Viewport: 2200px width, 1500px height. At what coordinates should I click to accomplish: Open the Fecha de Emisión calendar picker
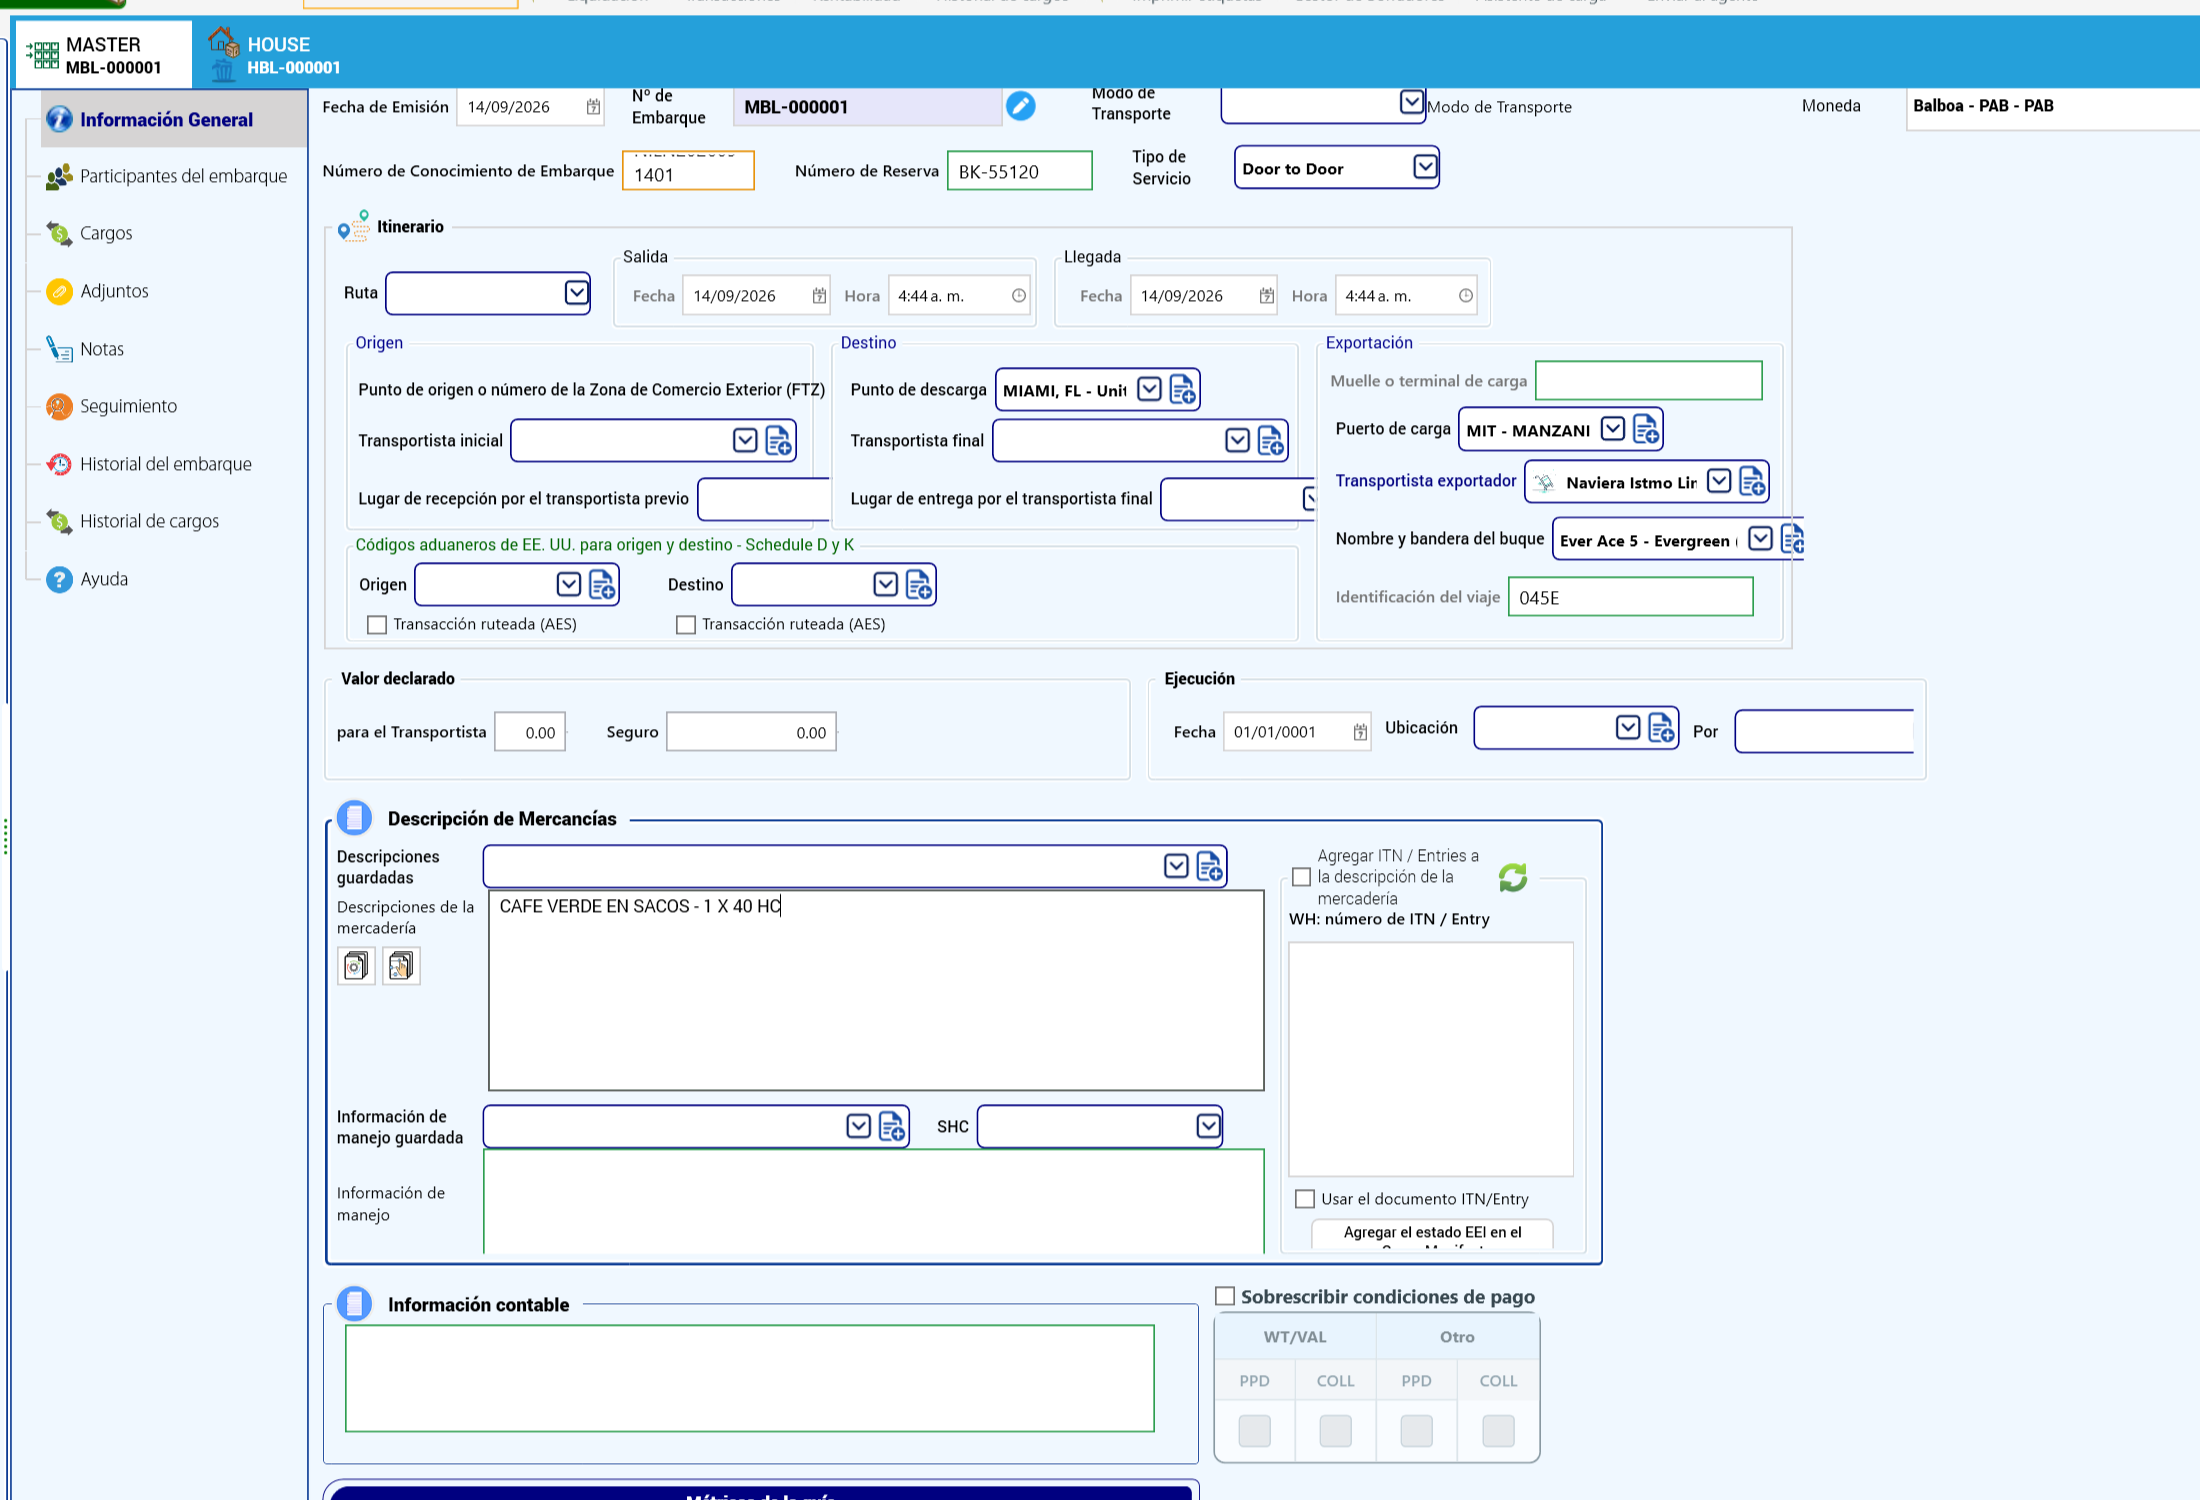tap(593, 107)
